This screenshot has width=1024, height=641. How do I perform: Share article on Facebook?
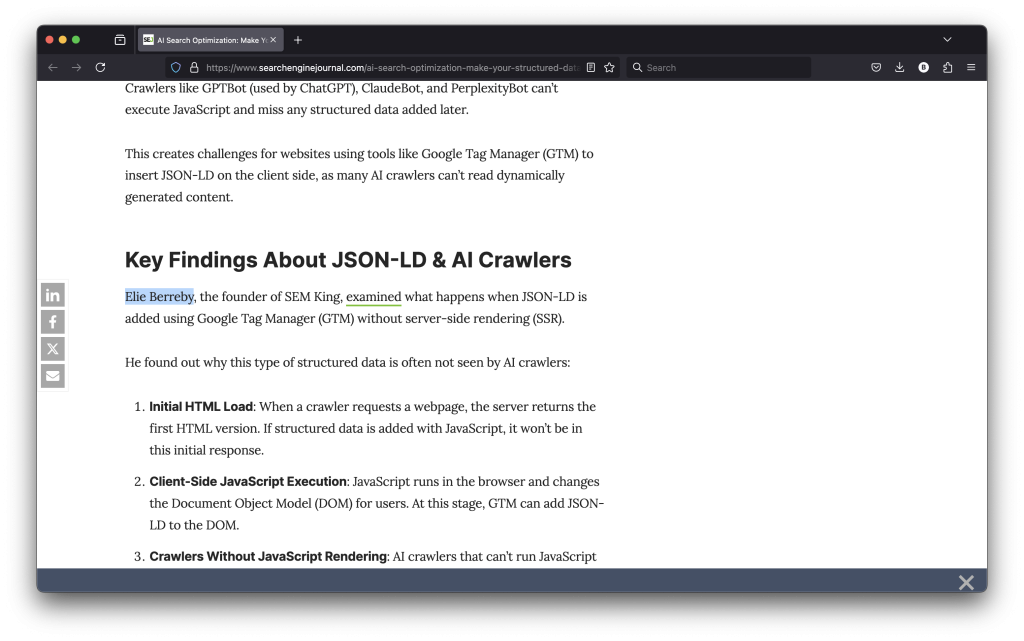53,322
